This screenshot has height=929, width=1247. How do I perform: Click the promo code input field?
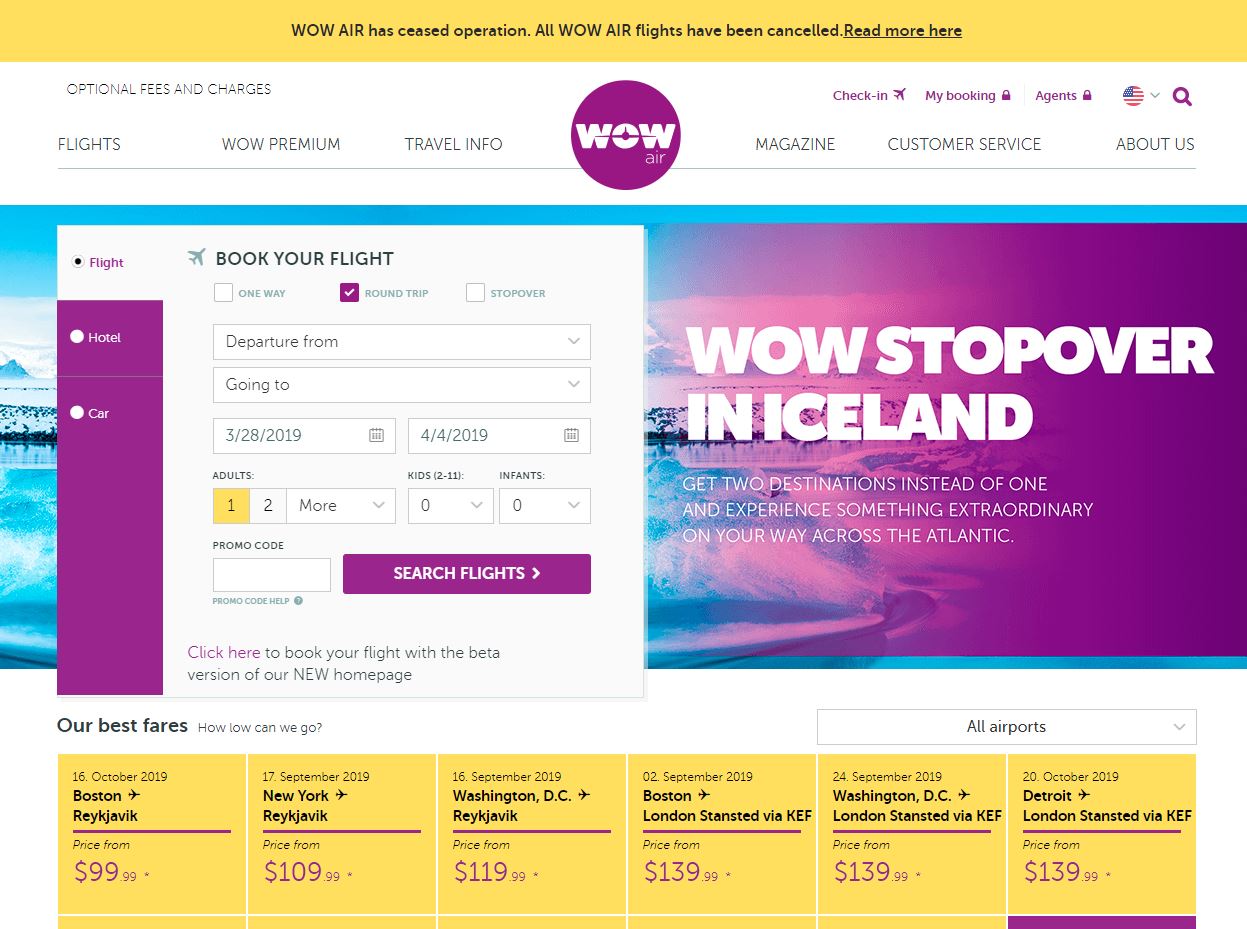point(271,575)
